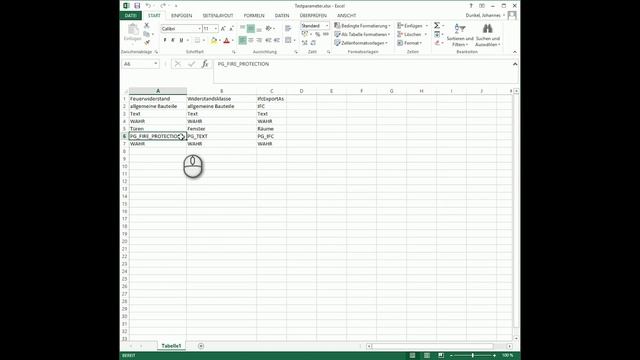
Task: Apply percent style number format
Action: tap(318, 34)
